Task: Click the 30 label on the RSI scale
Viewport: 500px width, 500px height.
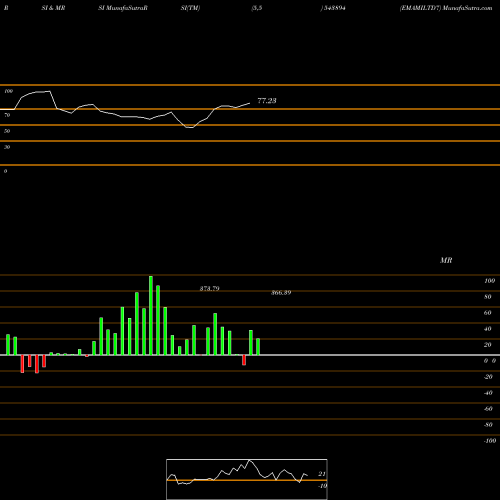Action: (7, 147)
